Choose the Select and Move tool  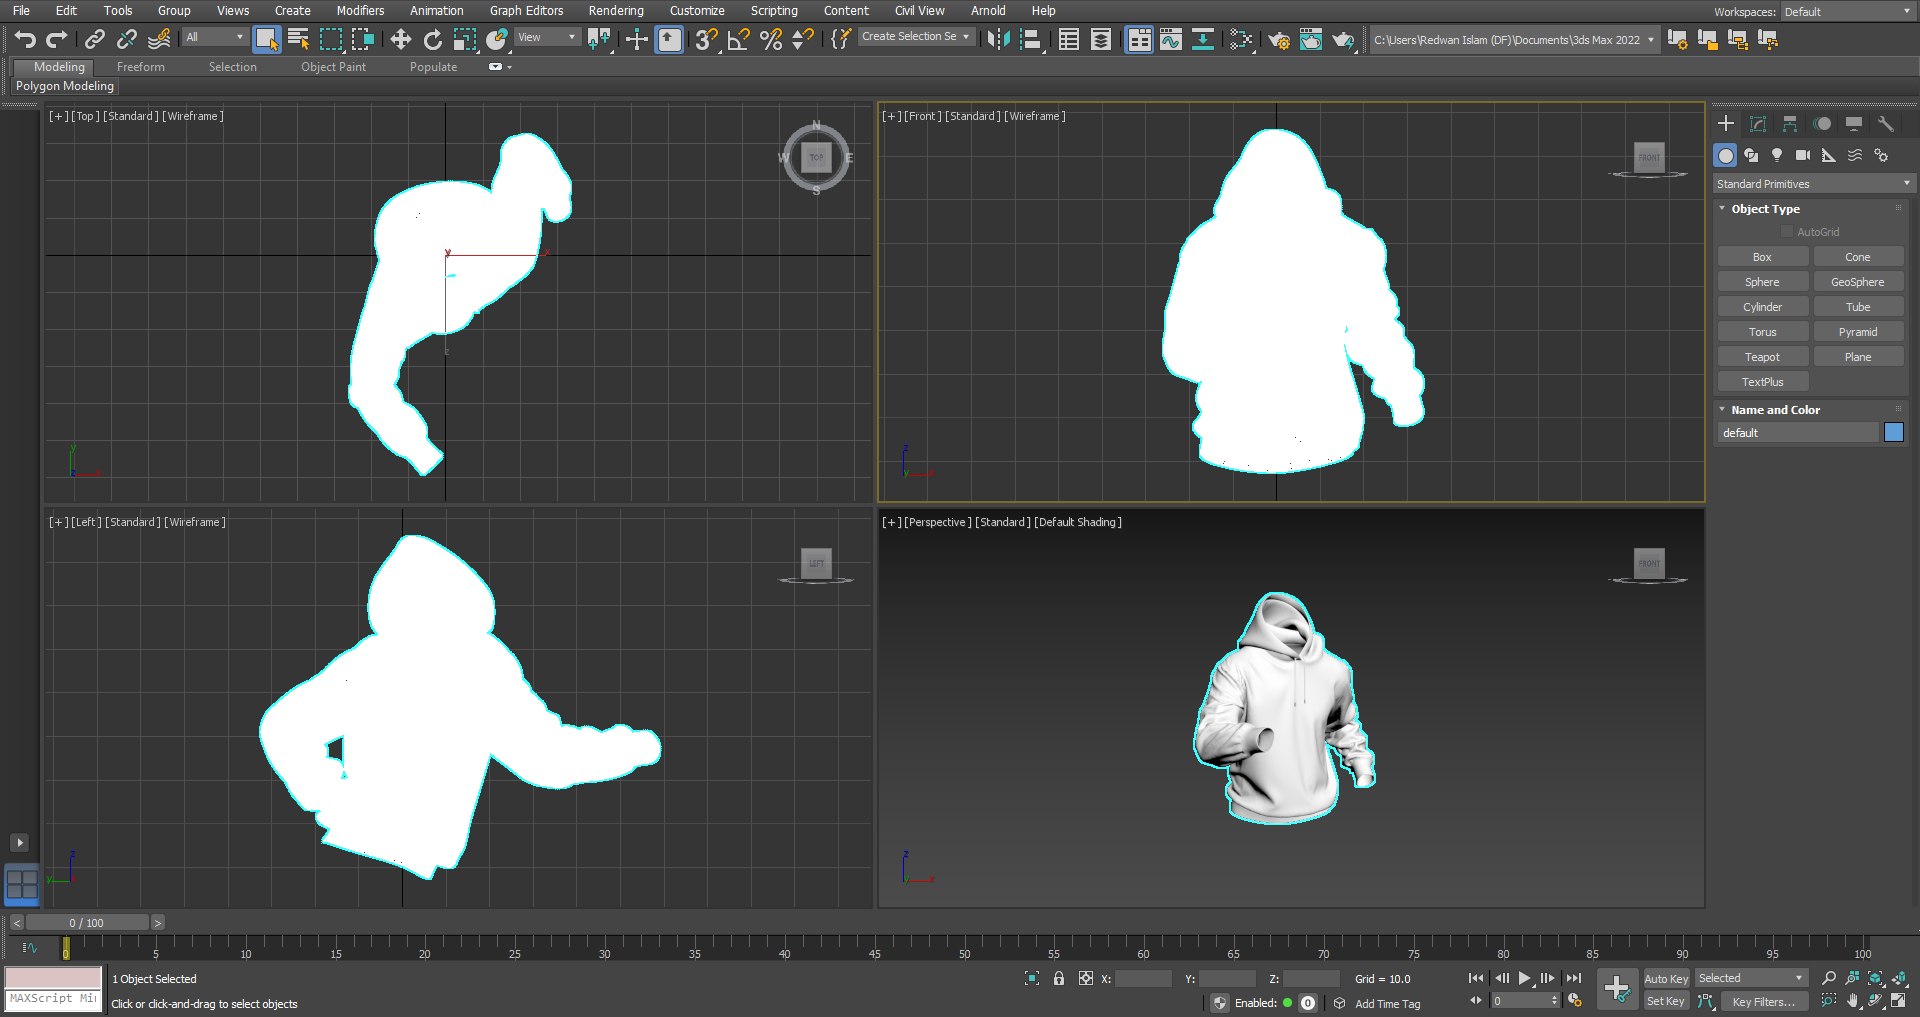(400, 39)
